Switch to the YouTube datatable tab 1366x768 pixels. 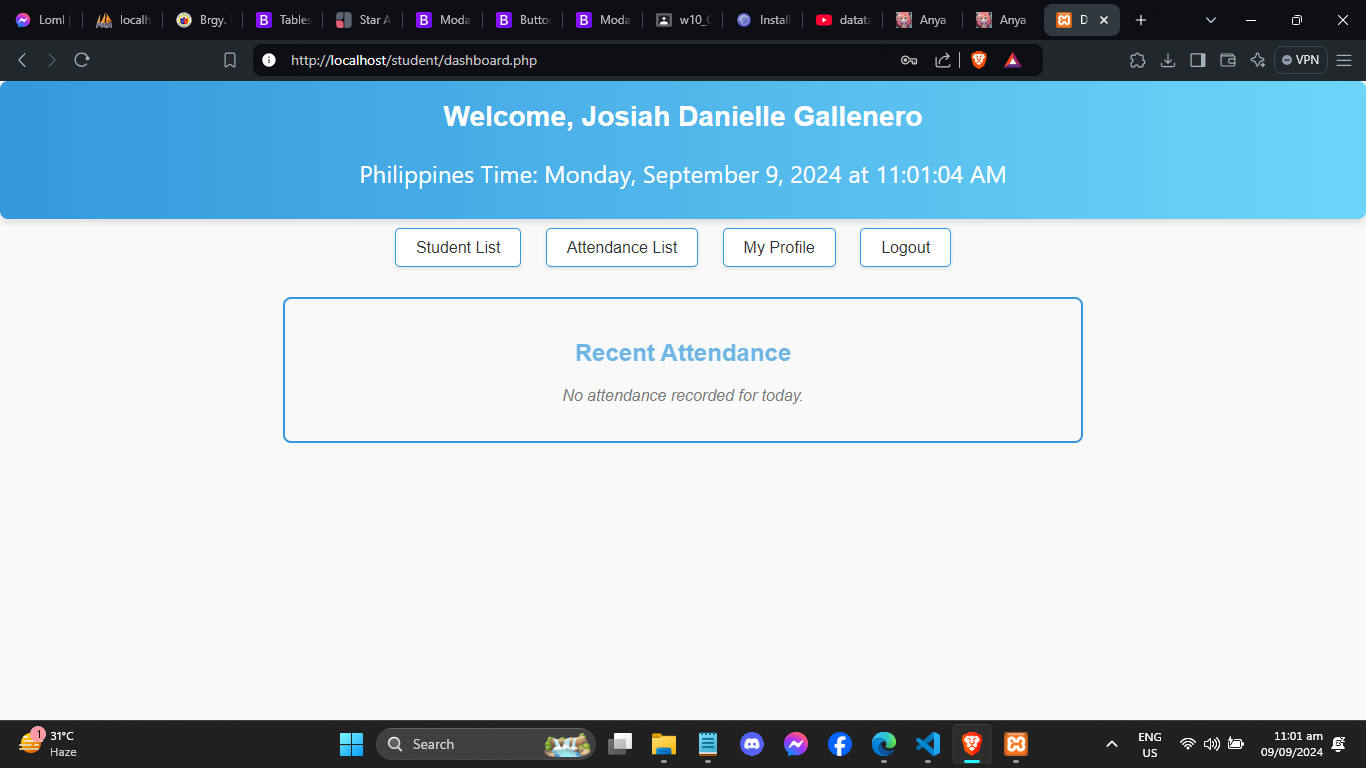coord(841,20)
